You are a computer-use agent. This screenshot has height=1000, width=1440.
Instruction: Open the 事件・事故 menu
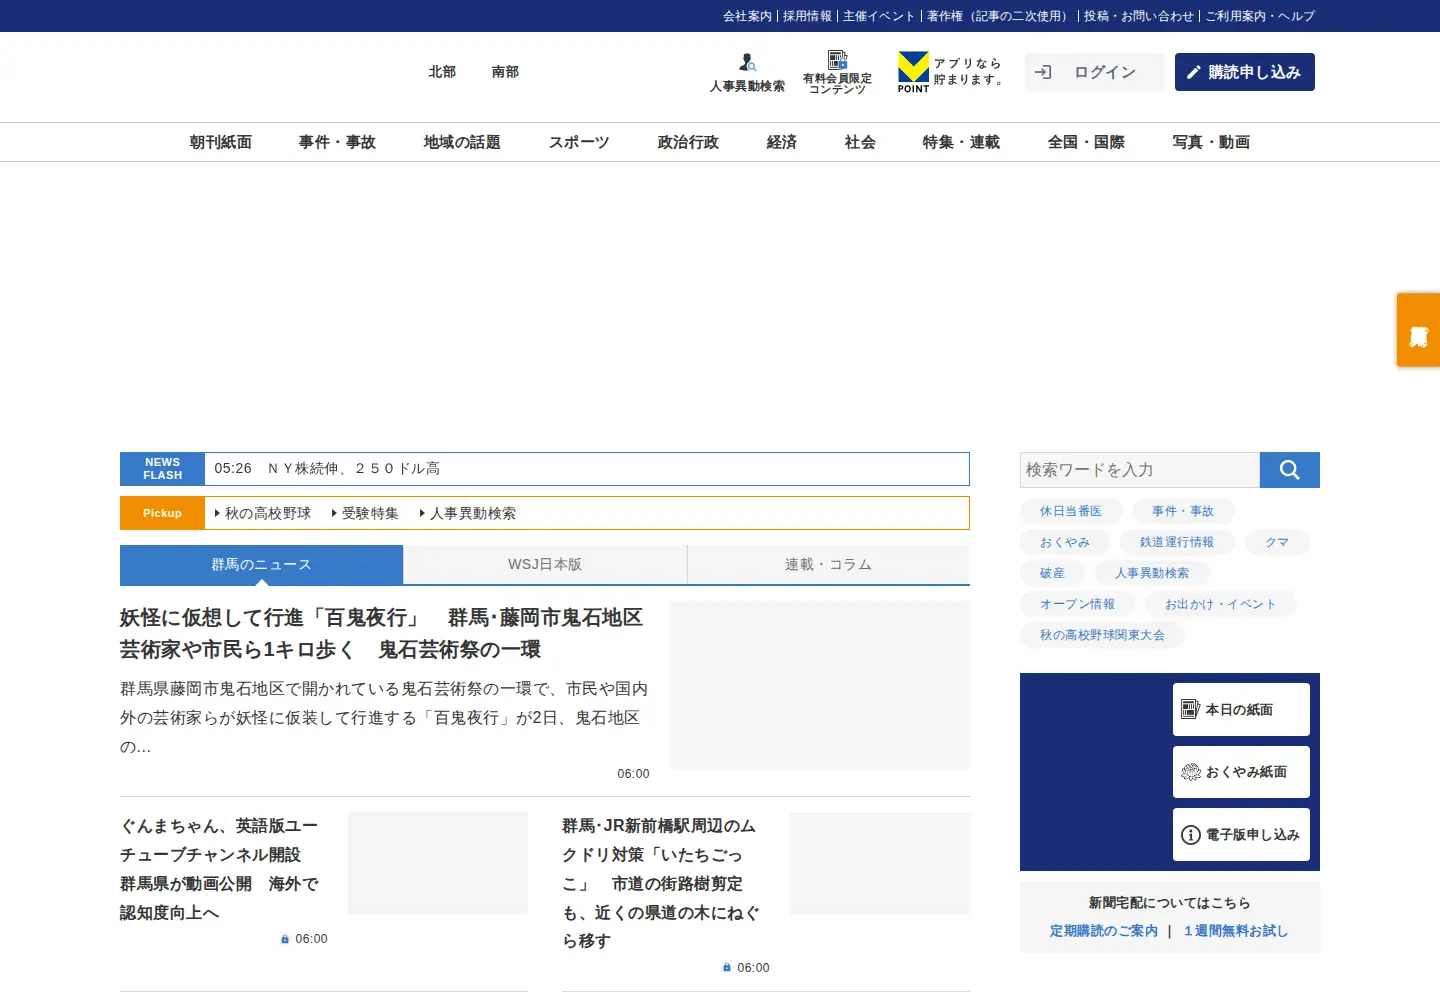[337, 142]
